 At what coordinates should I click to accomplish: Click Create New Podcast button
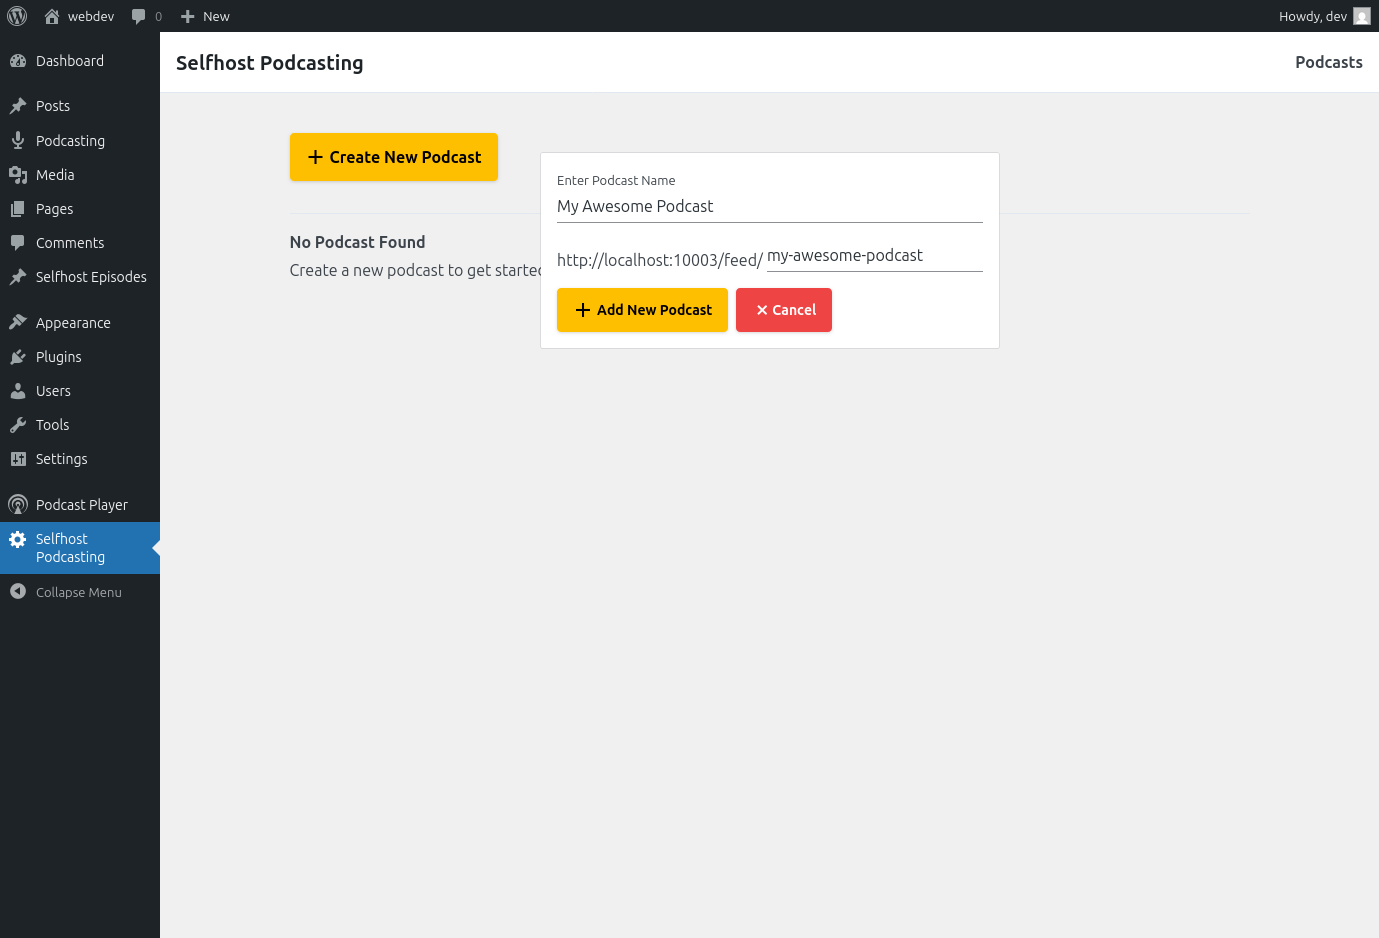tap(394, 157)
